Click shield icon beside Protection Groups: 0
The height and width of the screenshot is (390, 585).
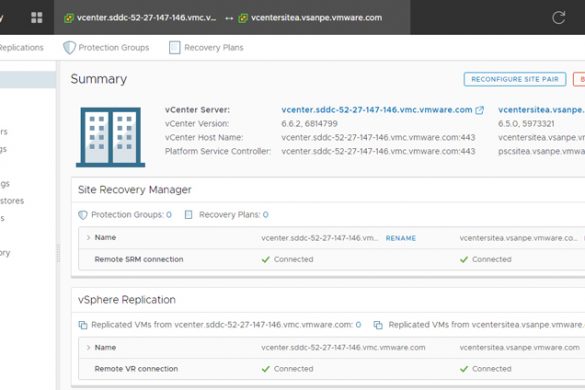pyautogui.click(x=82, y=215)
